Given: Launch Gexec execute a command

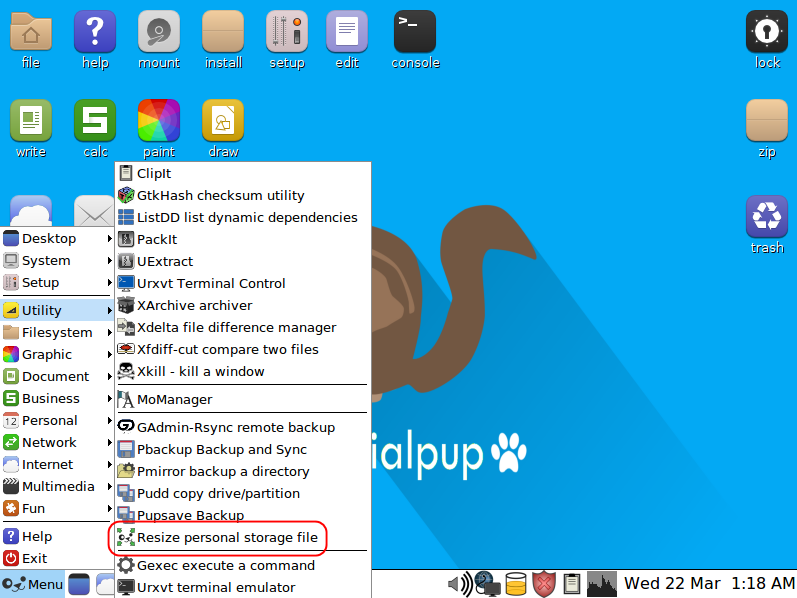Looking at the screenshot, I should [x=243, y=565].
